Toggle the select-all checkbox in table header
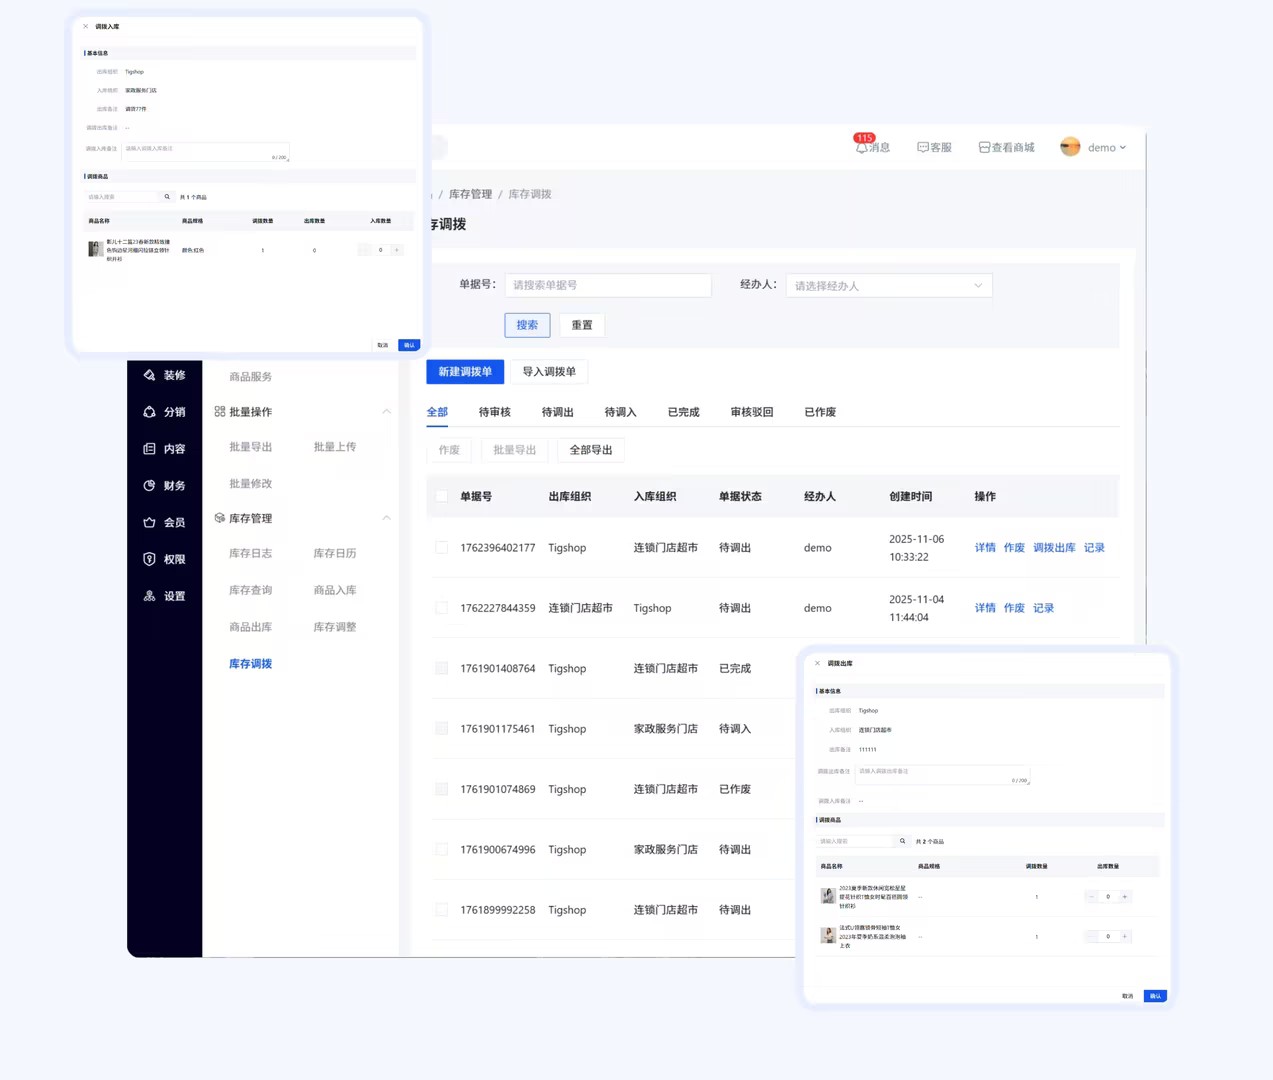The image size is (1273, 1080). [x=441, y=496]
